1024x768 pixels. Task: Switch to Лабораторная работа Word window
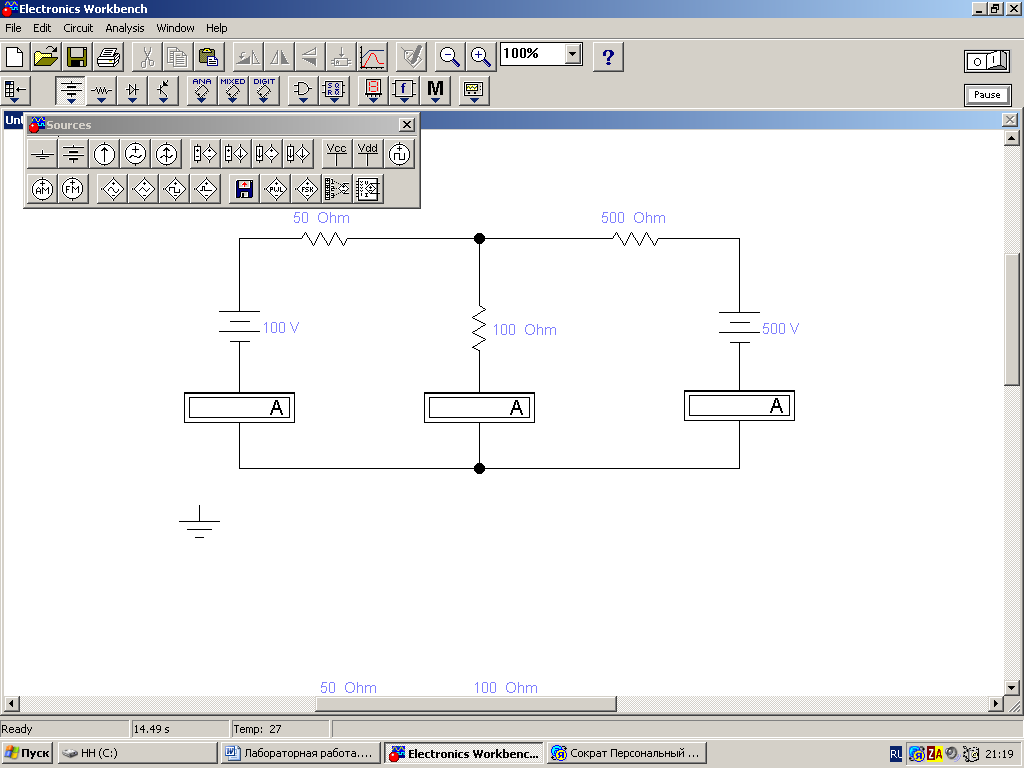pos(300,753)
